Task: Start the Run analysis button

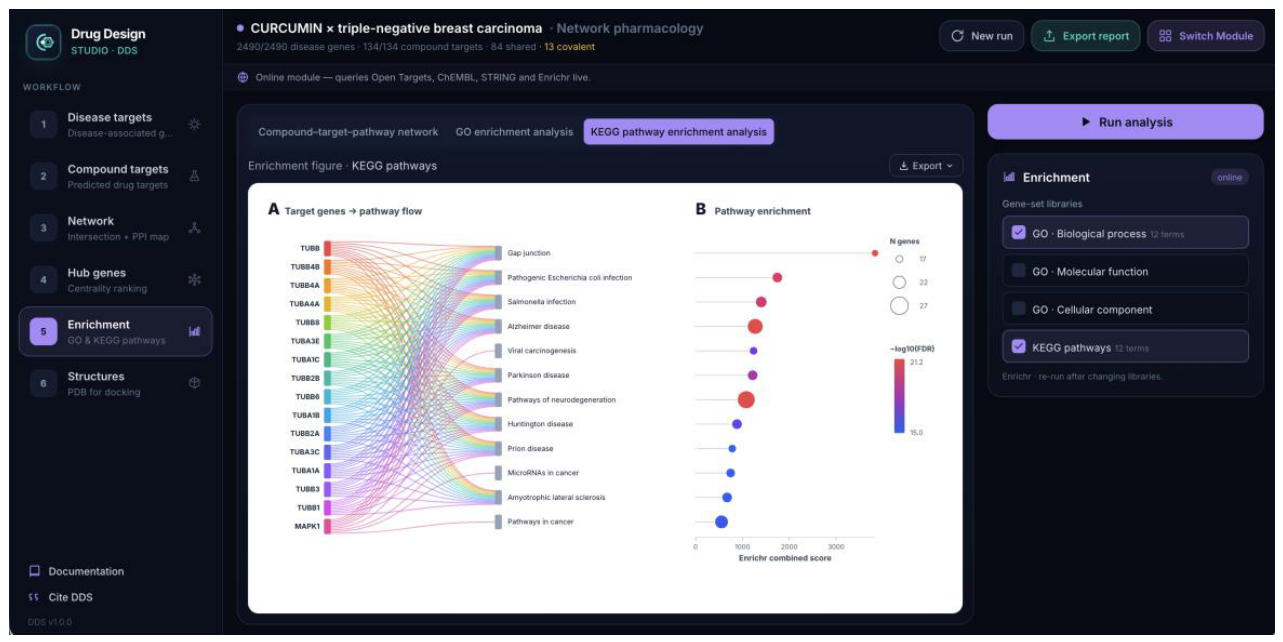Action: click(x=1125, y=122)
